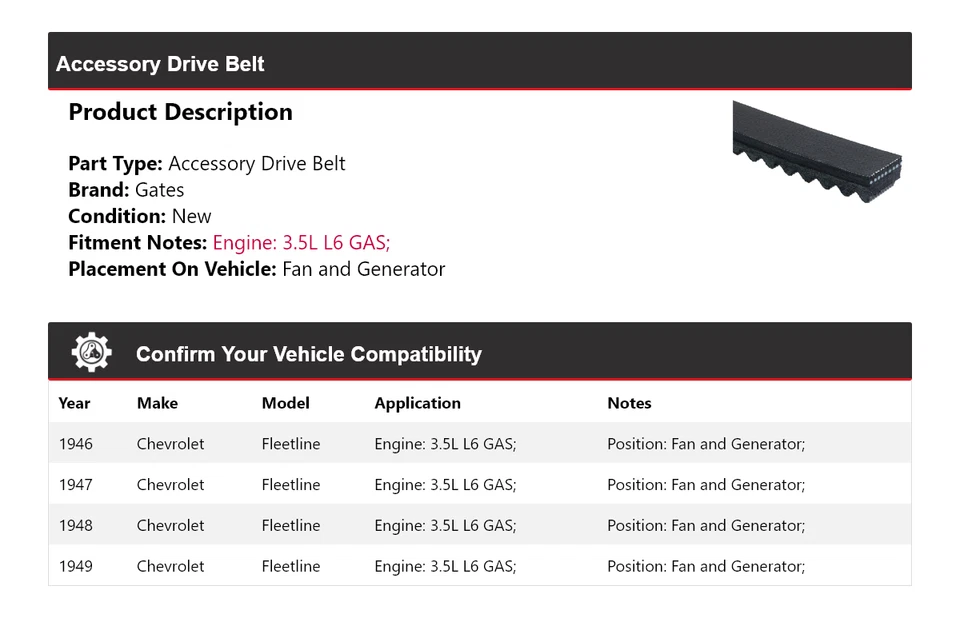Click the gear compatibility icon
The image size is (960, 618).
pyautogui.click(x=91, y=353)
